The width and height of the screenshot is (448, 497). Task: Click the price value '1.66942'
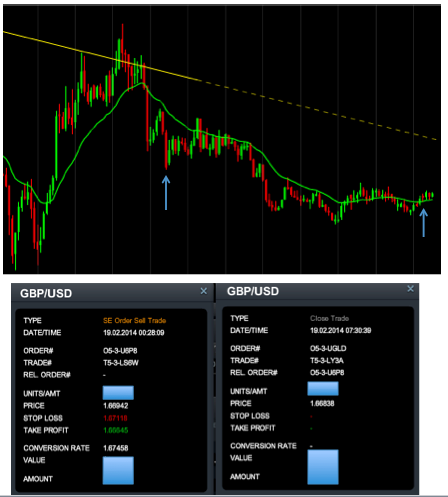click(116, 406)
